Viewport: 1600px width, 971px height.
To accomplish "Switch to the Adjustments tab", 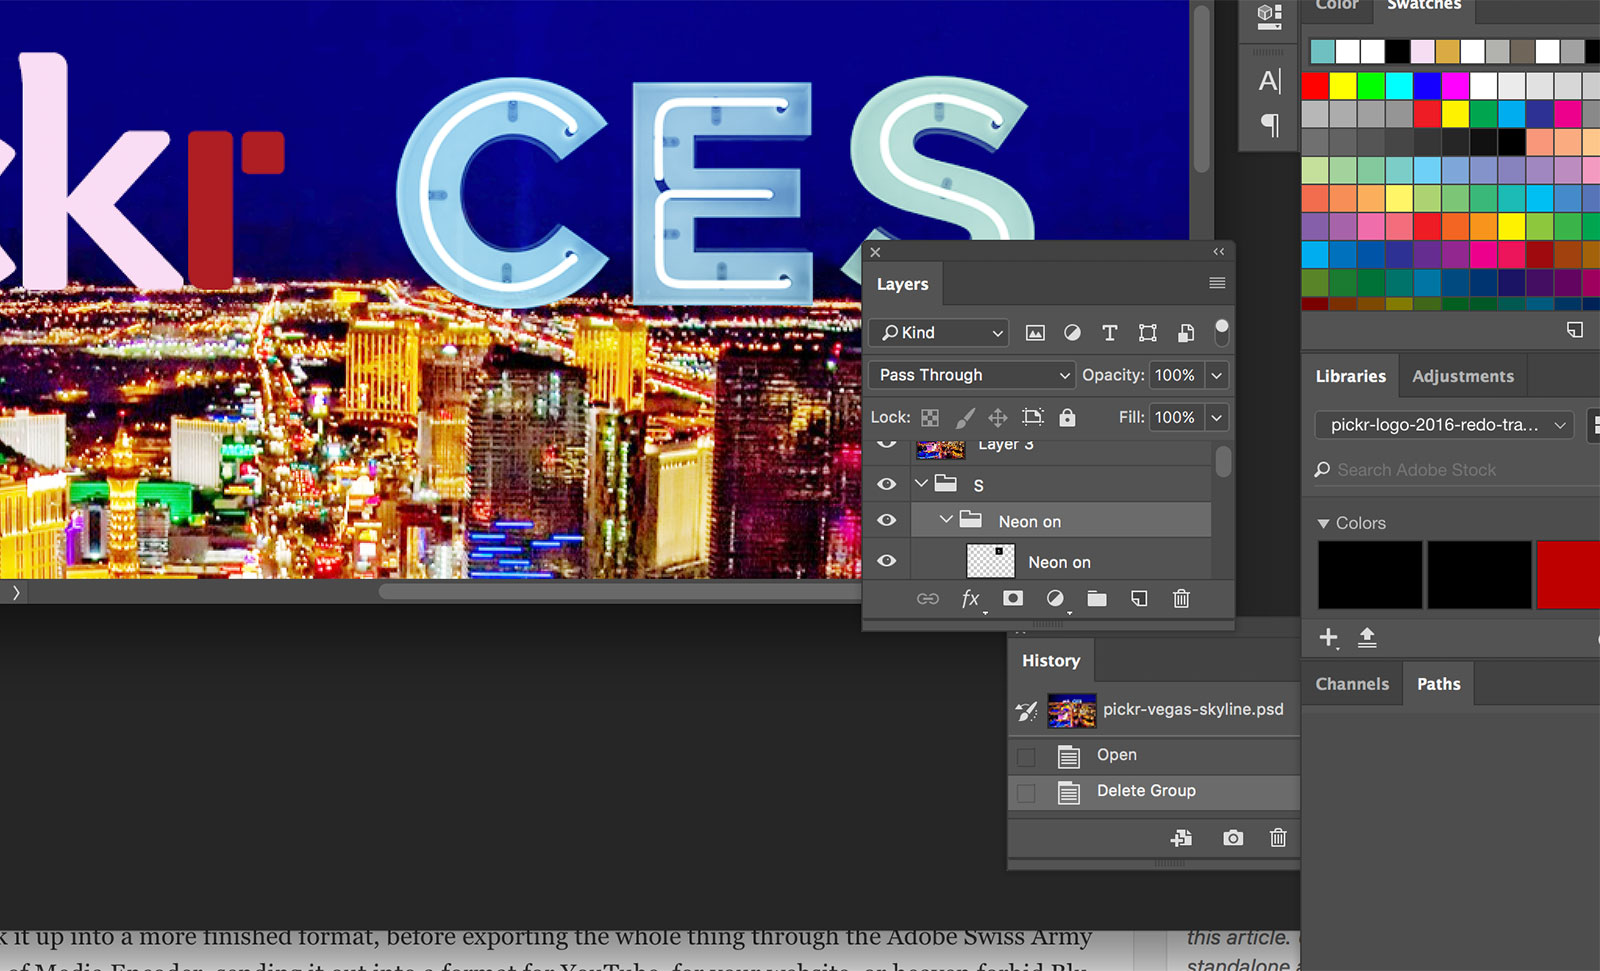I will click(1462, 376).
